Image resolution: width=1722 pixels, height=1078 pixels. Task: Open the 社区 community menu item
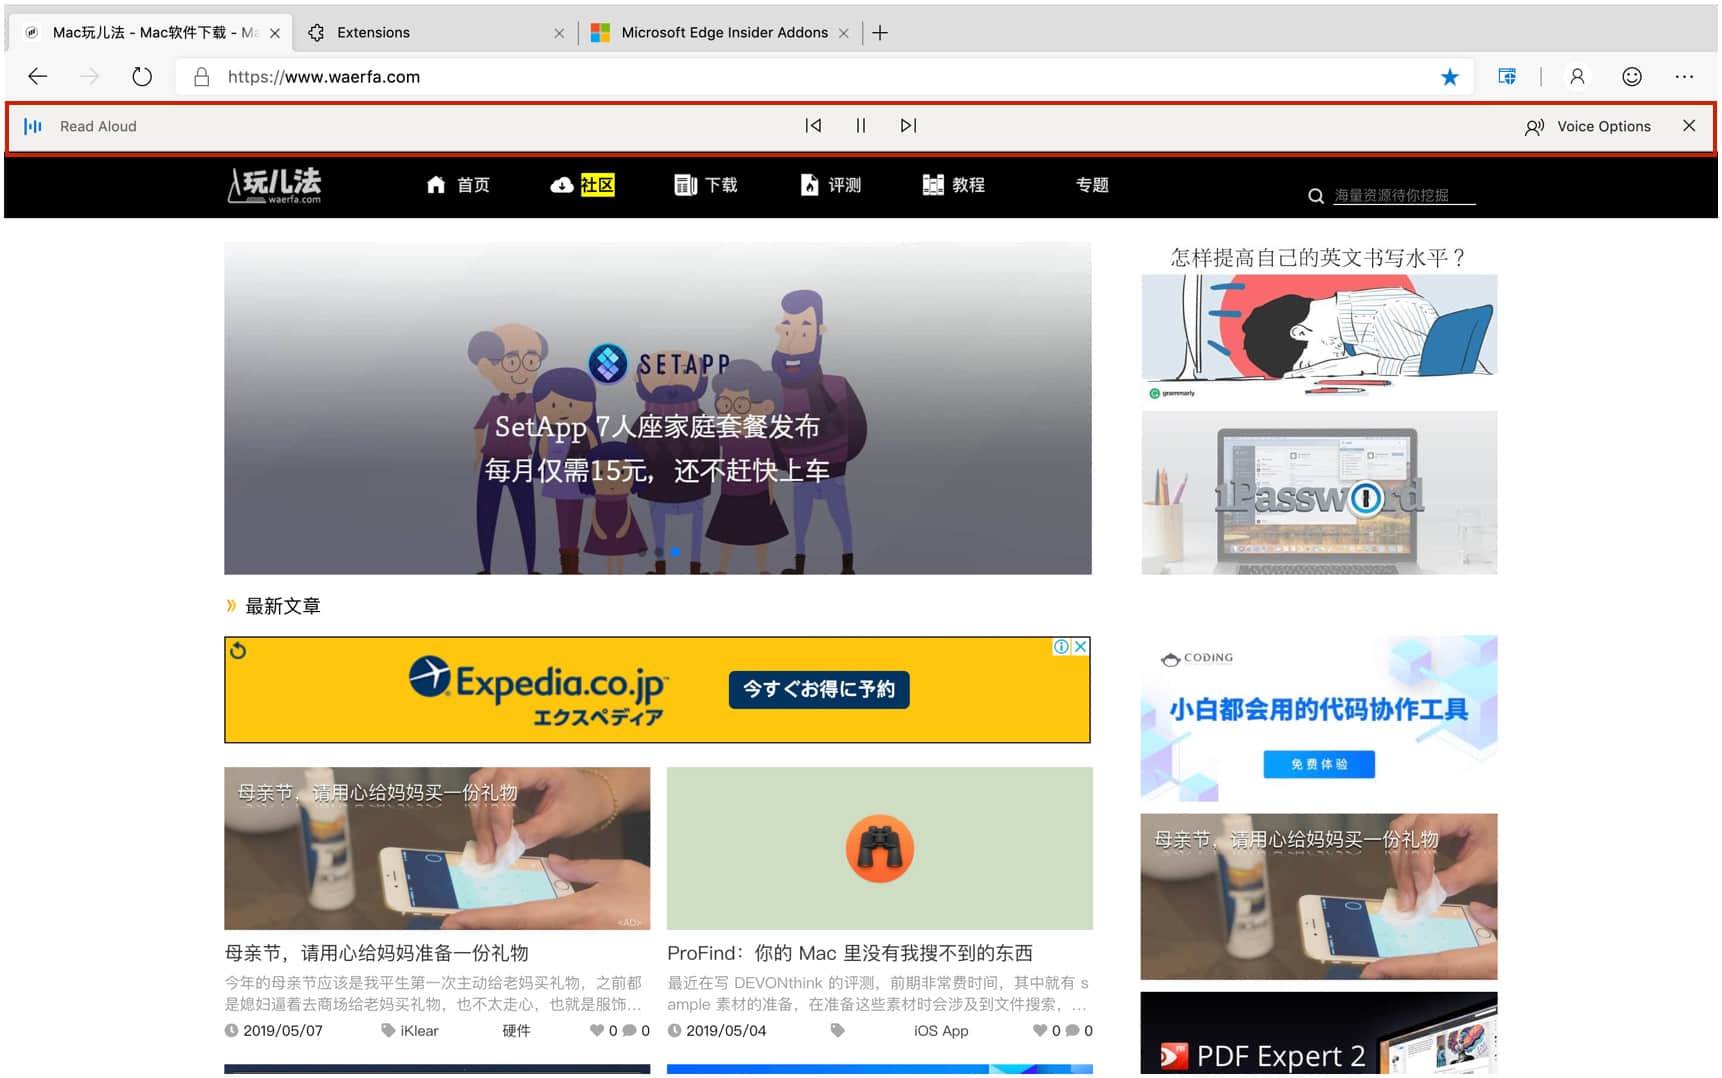(x=582, y=185)
